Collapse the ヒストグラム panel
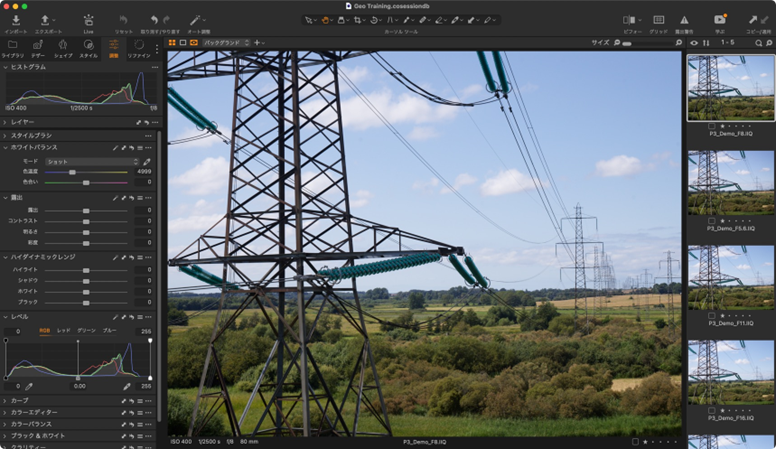Image resolution: width=776 pixels, height=449 pixels. point(5,67)
